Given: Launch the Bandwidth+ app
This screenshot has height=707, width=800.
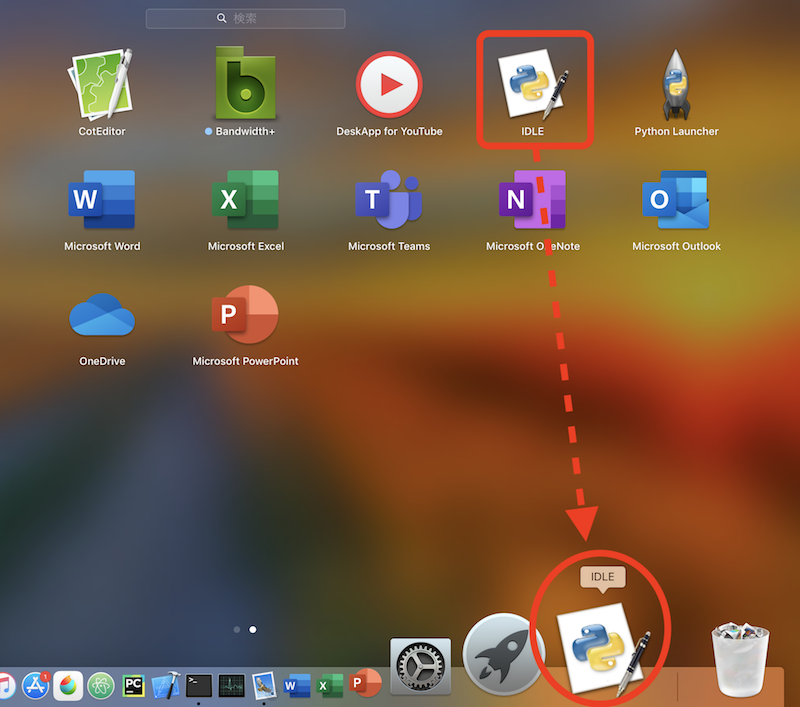Looking at the screenshot, I should (x=245, y=83).
